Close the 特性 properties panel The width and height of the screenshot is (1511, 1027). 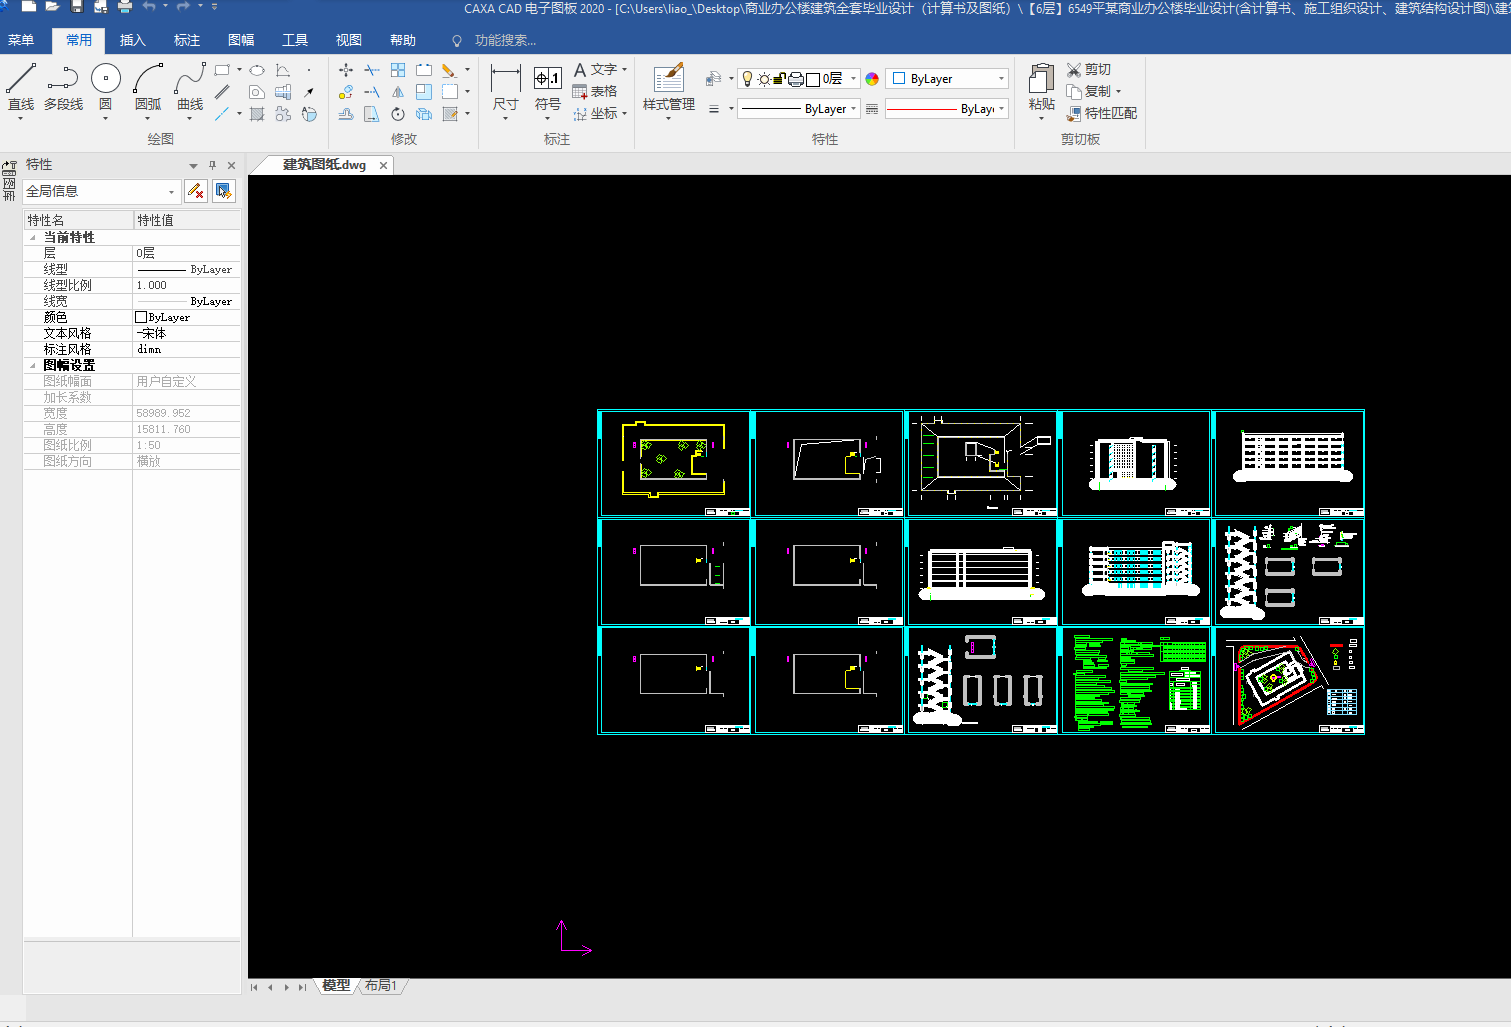tap(231, 165)
